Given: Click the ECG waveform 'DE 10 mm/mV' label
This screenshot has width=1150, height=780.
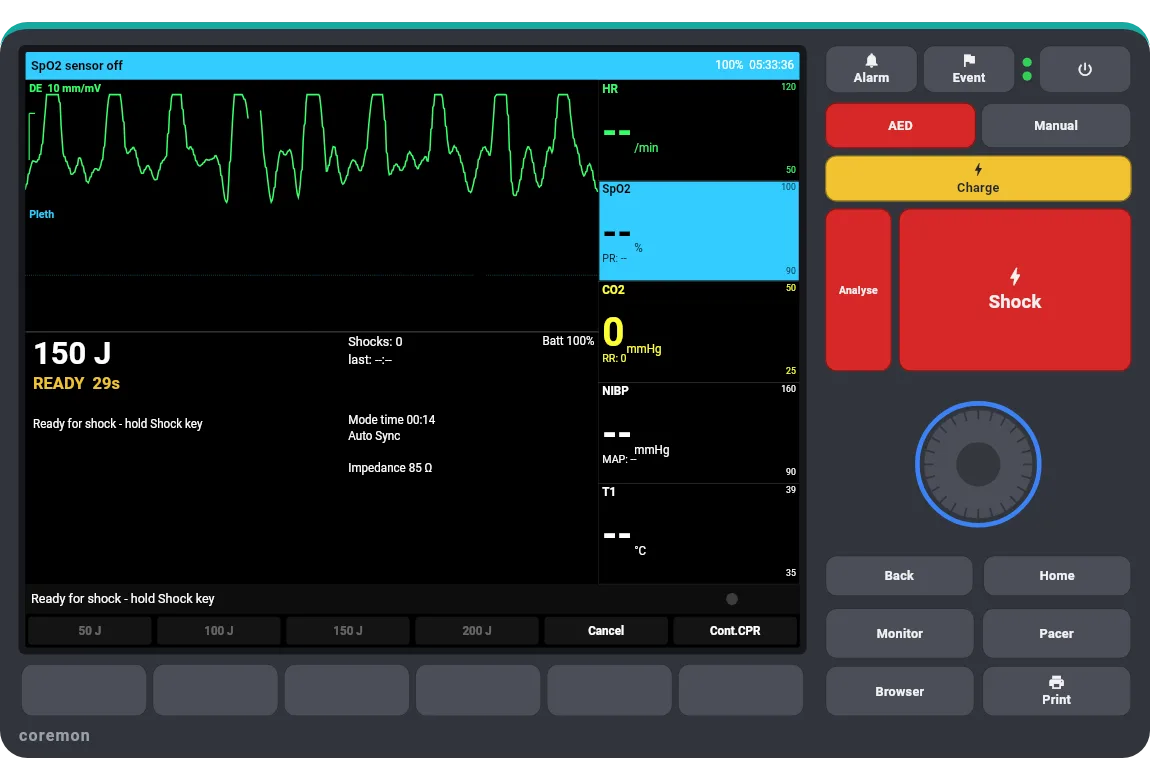Looking at the screenshot, I should (65, 88).
